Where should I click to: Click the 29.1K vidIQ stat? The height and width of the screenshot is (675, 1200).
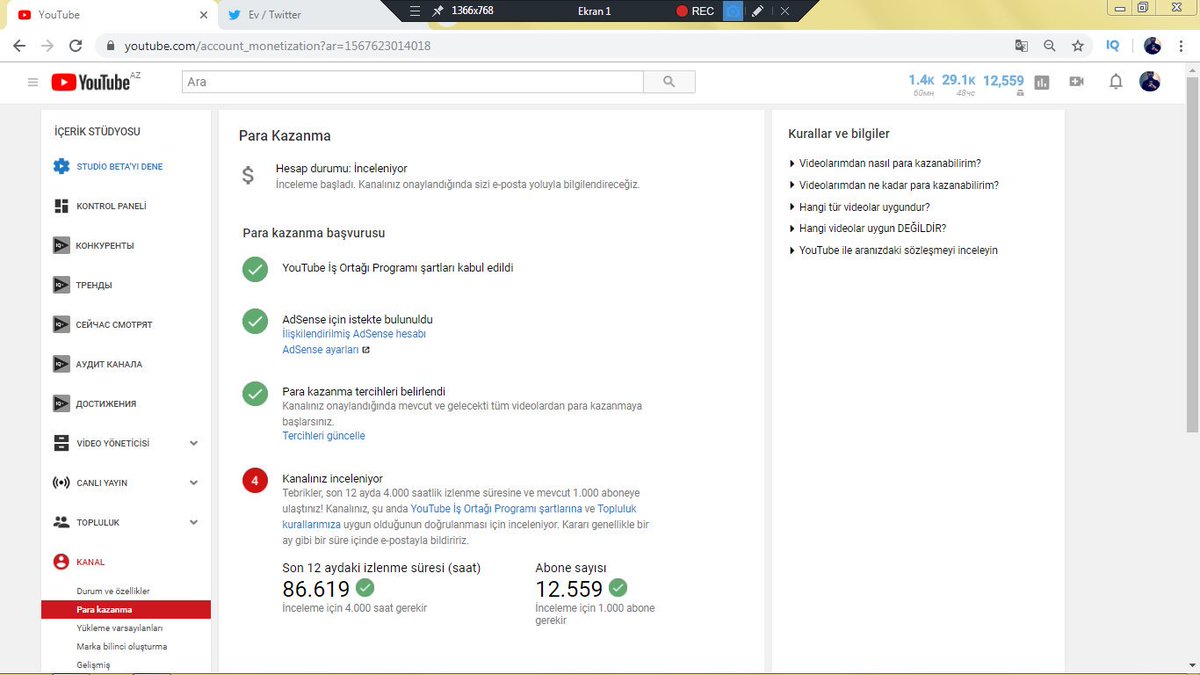pyautogui.click(x=958, y=80)
